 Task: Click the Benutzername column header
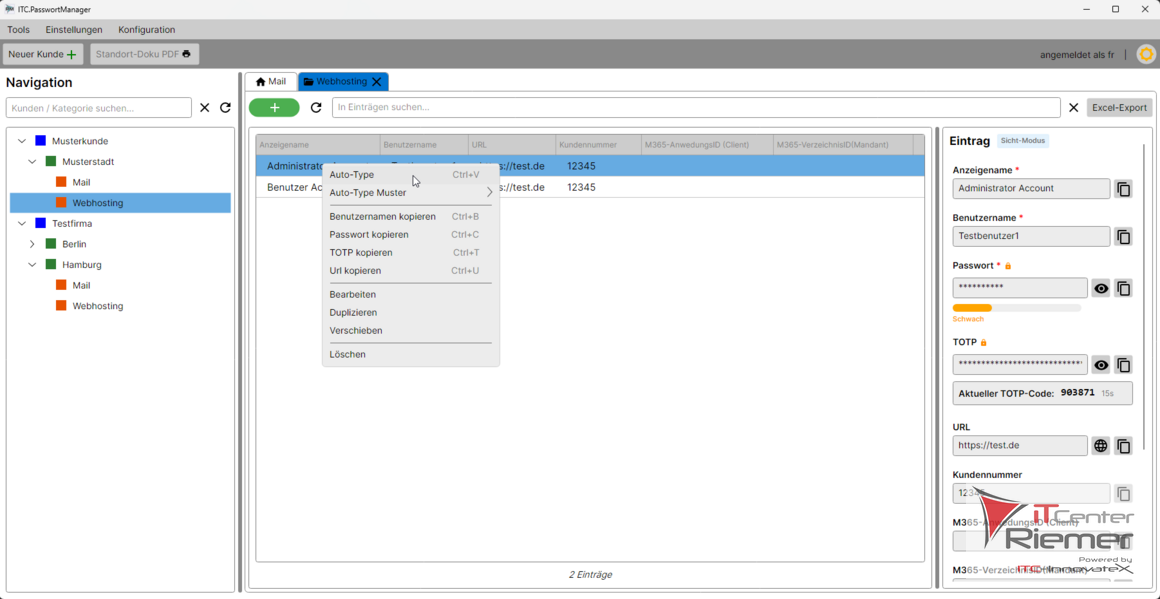pos(425,145)
